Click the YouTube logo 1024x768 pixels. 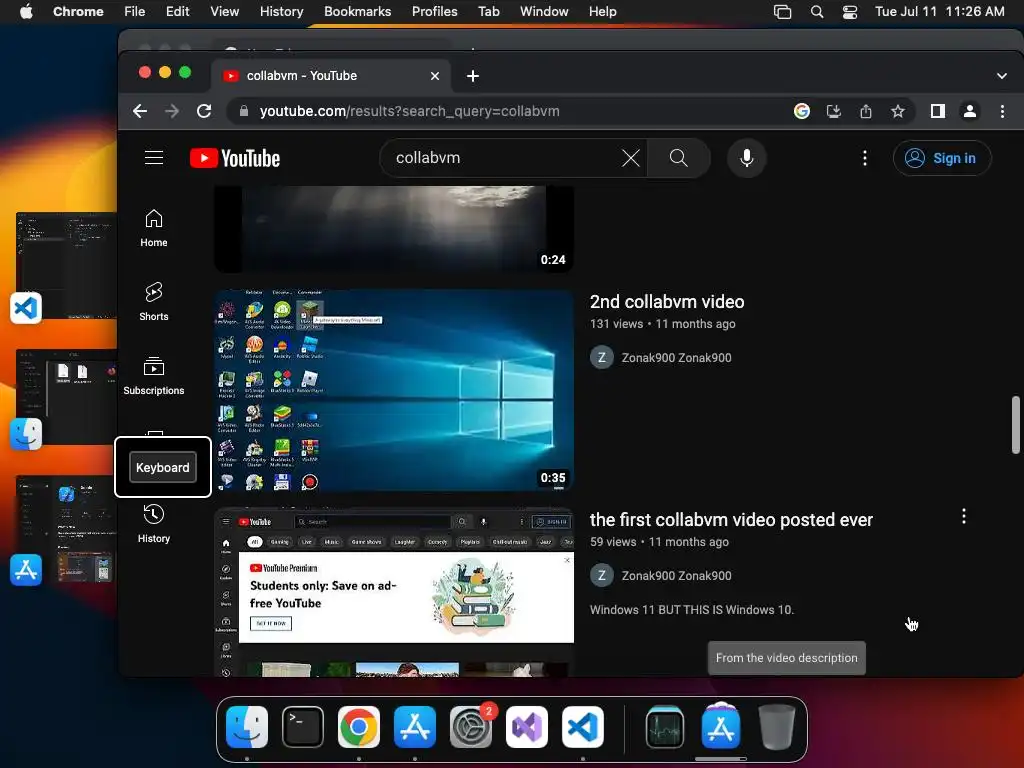(235, 158)
